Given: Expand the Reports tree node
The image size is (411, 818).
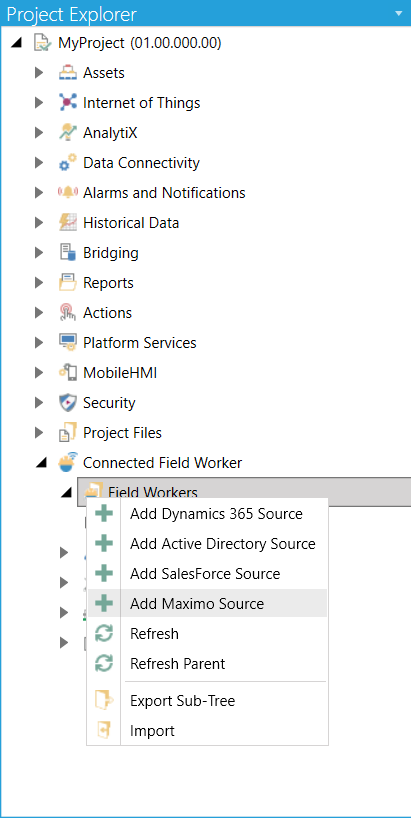Looking at the screenshot, I should [39, 283].
